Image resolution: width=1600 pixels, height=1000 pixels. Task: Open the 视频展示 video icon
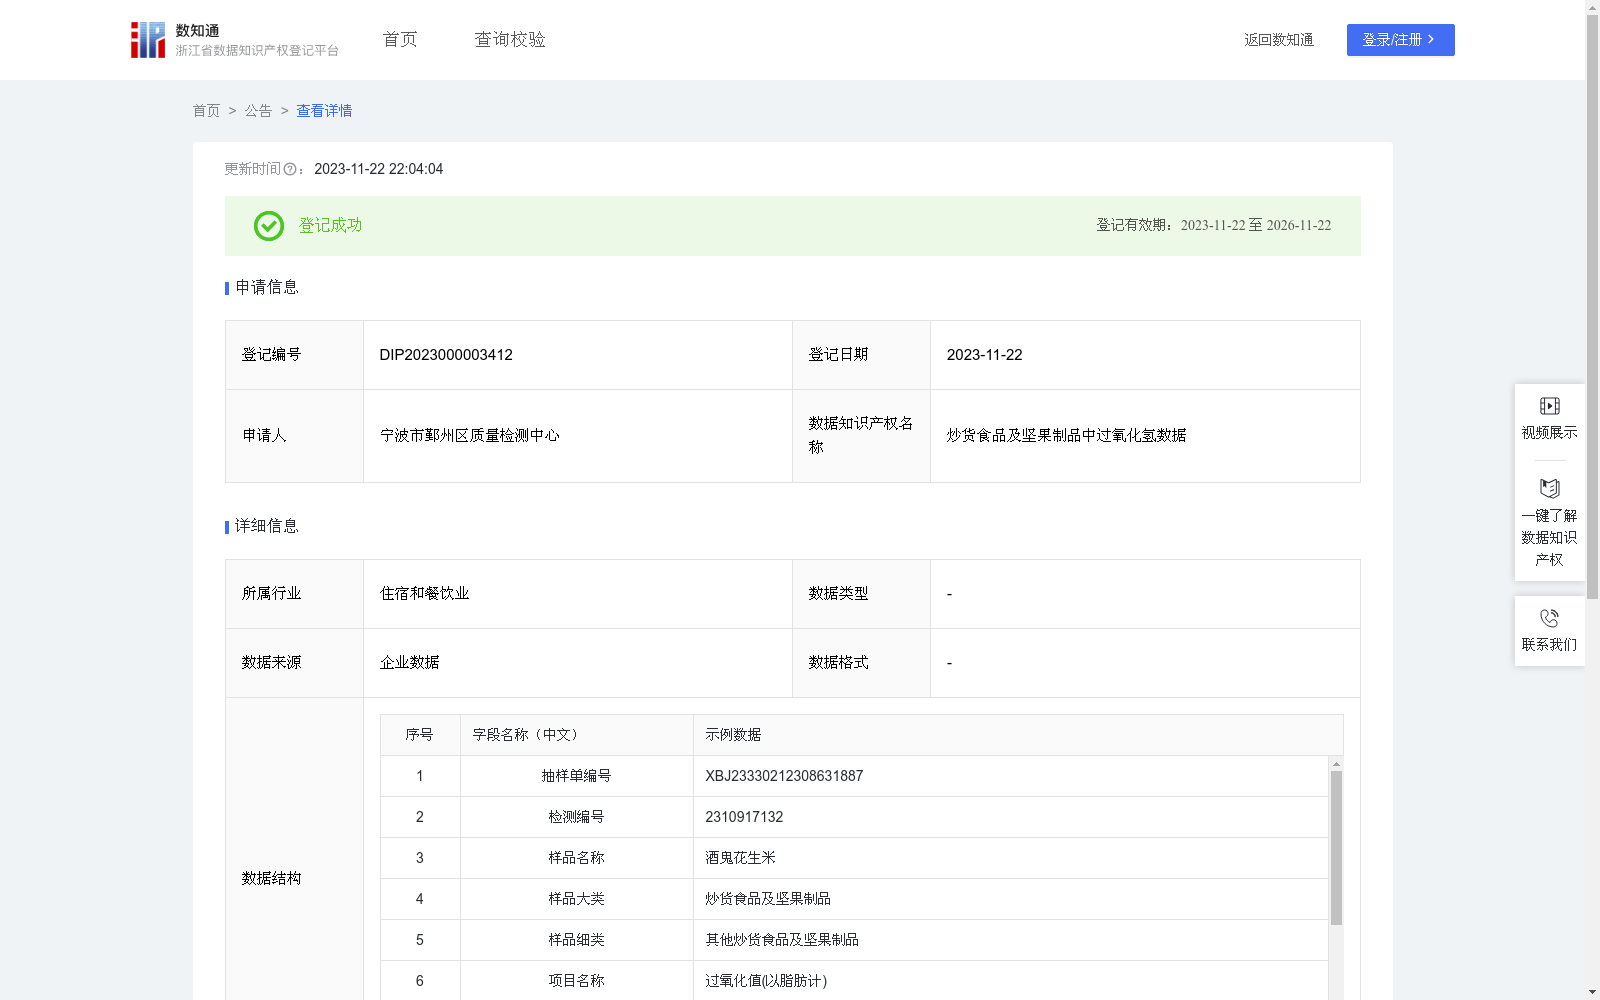pyautogui.click(x=1549, y=406)
